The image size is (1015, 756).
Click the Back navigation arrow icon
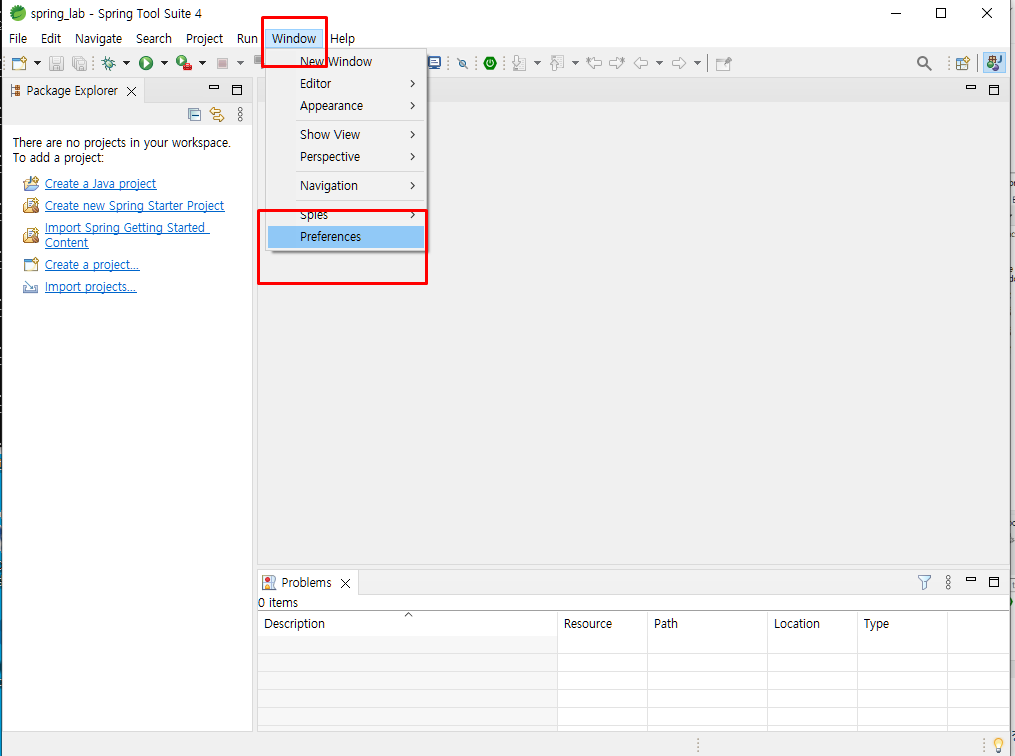[x=641, y=63]
